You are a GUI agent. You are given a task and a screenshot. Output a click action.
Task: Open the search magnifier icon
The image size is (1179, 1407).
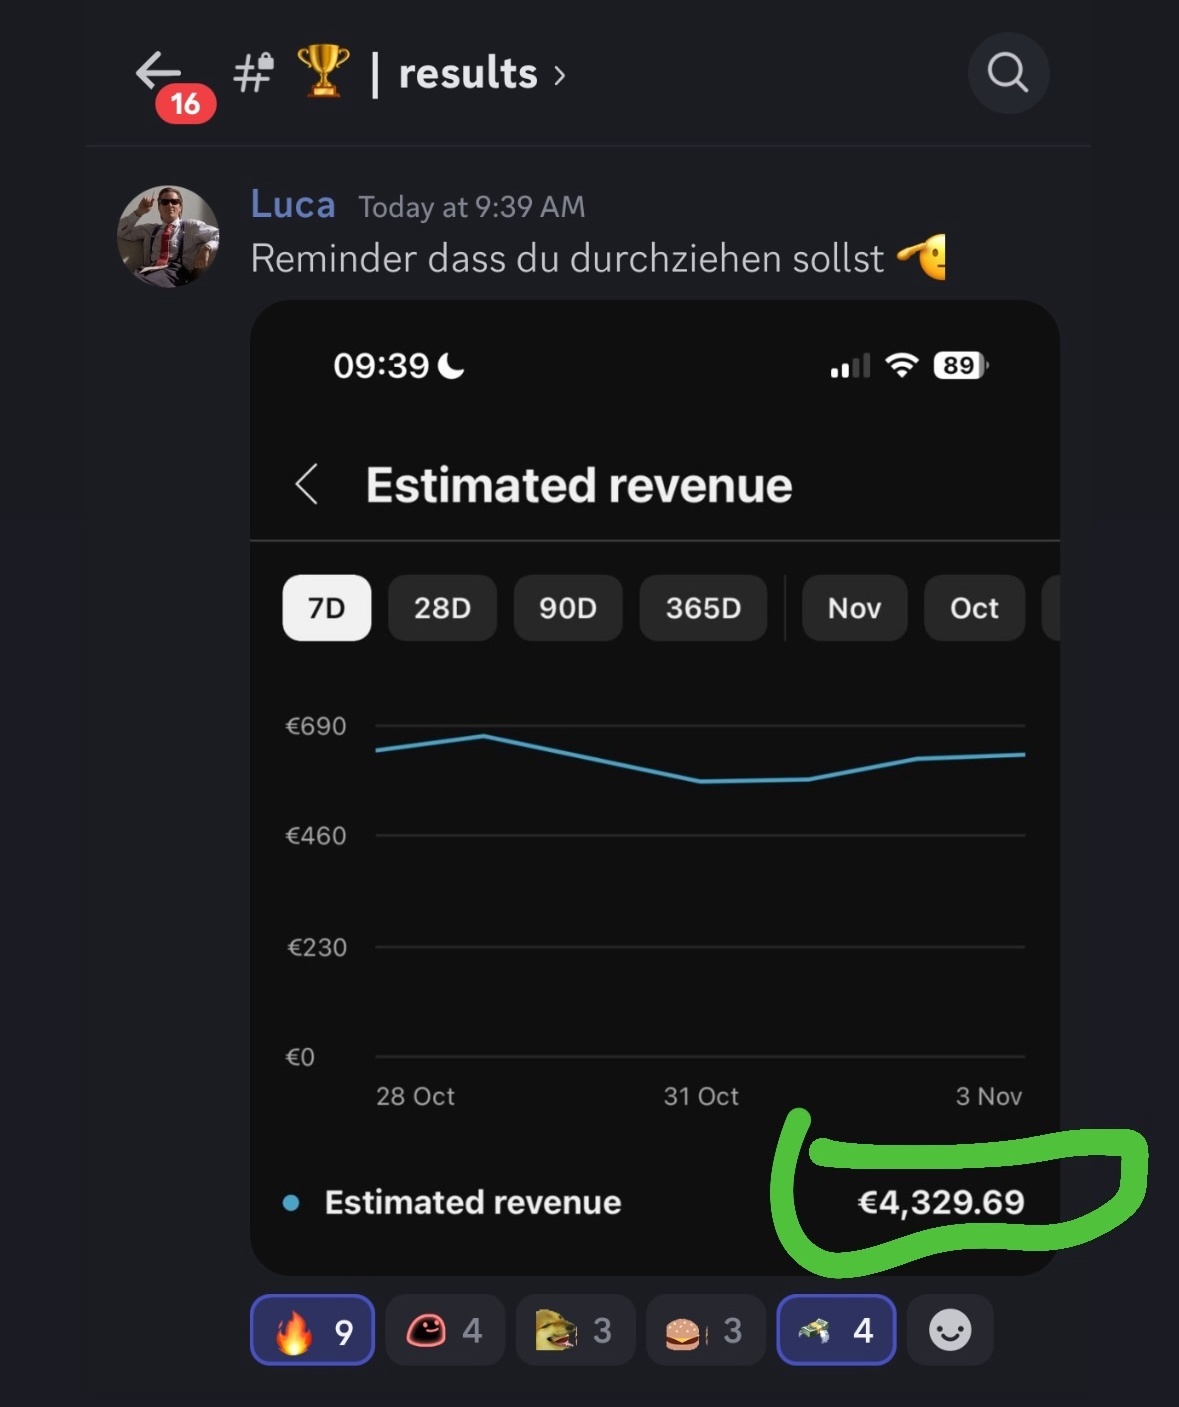coord(1007,73)
